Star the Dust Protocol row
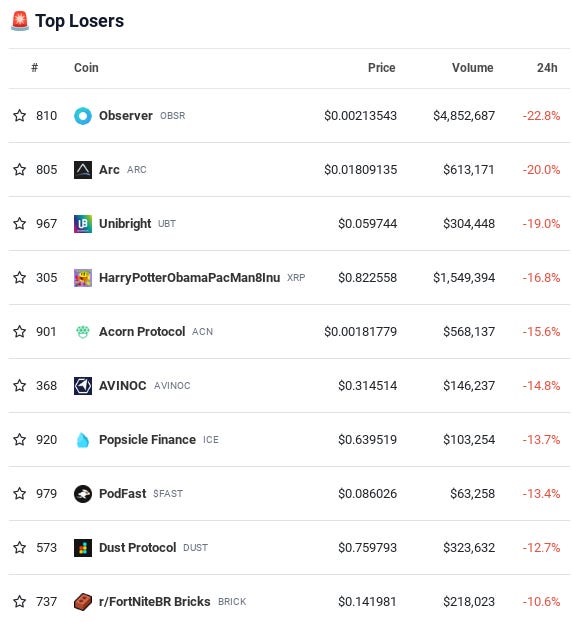572x622 pixels. point(19,547)
